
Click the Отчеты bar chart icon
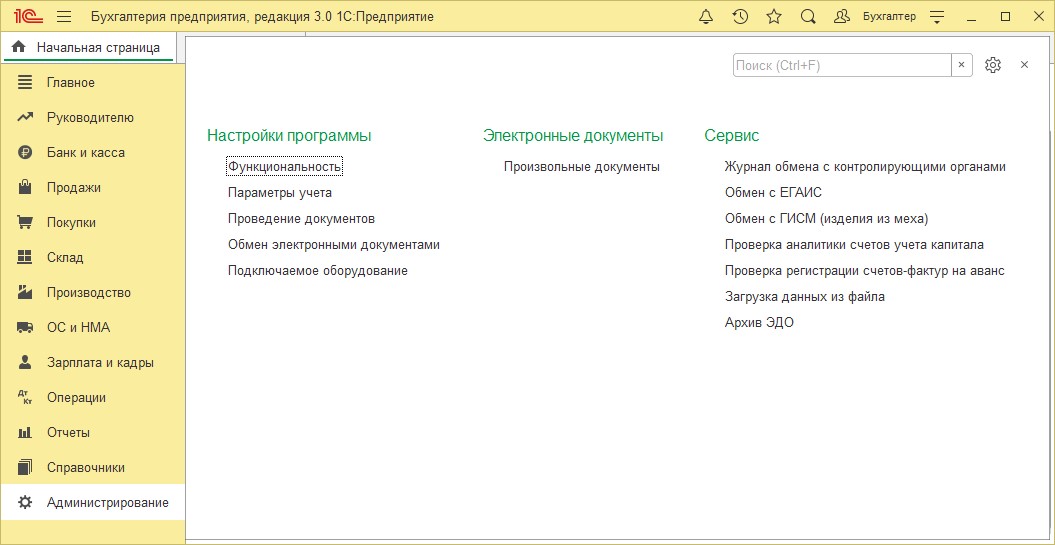click(x=25, y=433)
